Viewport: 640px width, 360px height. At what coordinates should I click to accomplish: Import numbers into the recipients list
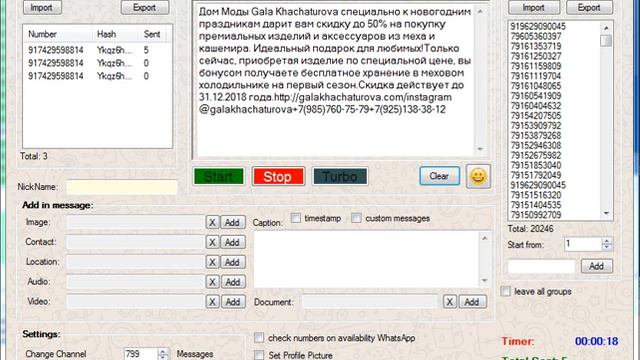coord(533,7)
